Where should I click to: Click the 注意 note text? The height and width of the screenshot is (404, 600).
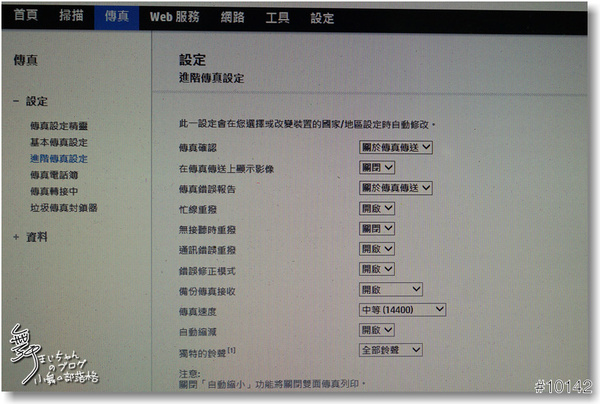[x=189, y=374]
